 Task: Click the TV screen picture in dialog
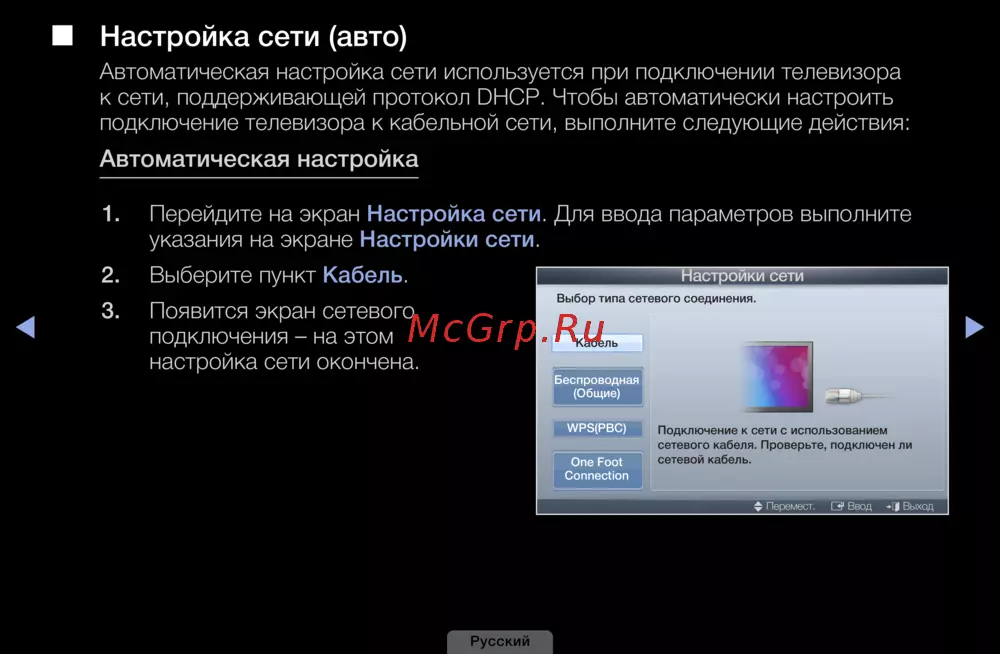[776, 376]
